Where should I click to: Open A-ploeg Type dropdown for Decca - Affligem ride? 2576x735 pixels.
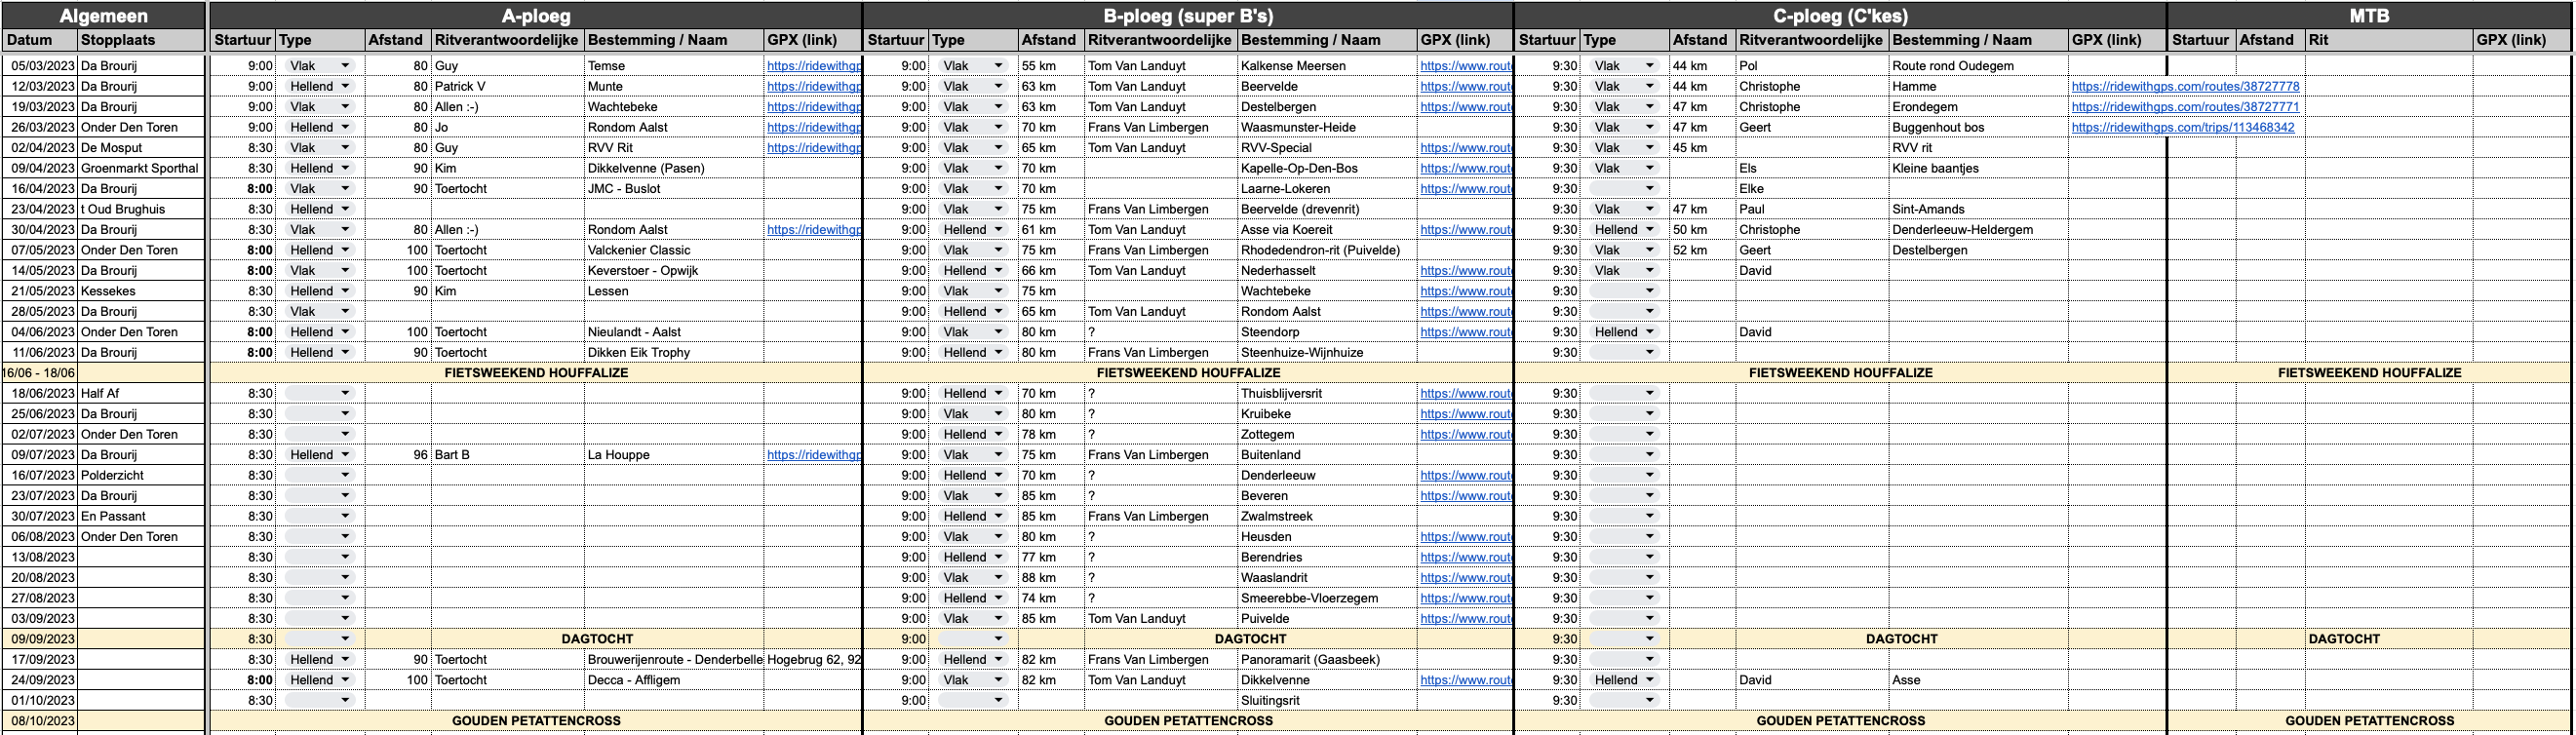[x=319, y=680]
